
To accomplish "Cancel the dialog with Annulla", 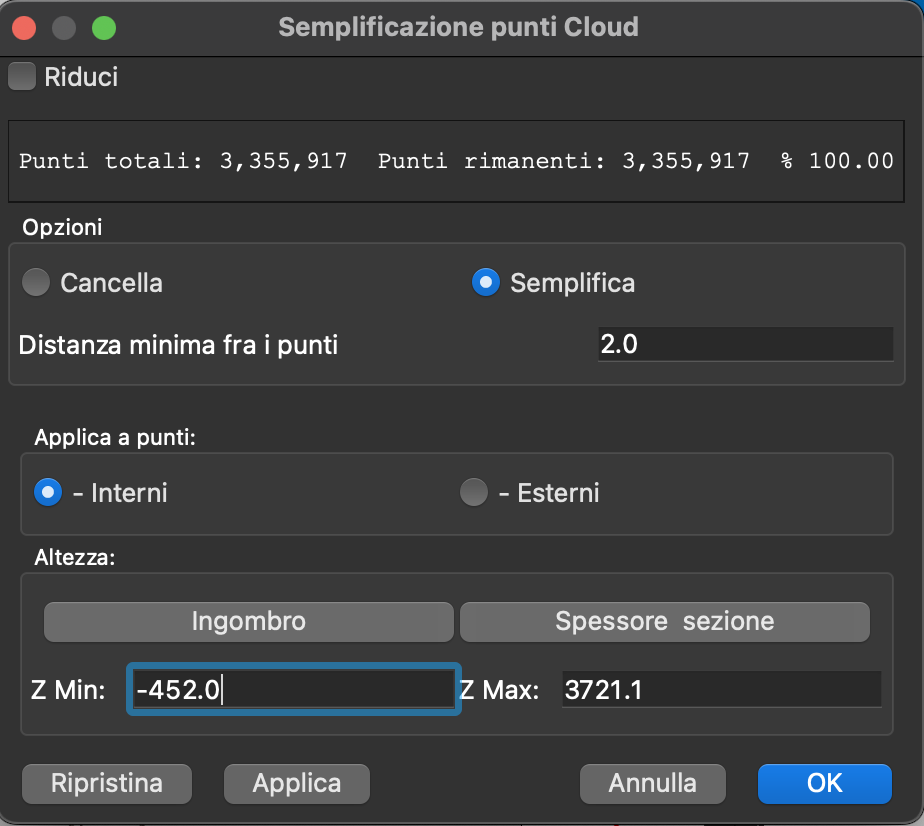I will 652,783.
